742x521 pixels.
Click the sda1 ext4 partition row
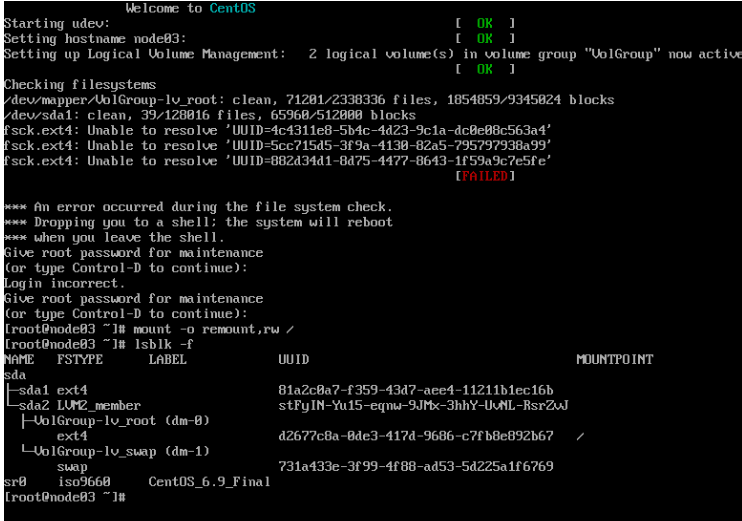(x=52, y=390)
